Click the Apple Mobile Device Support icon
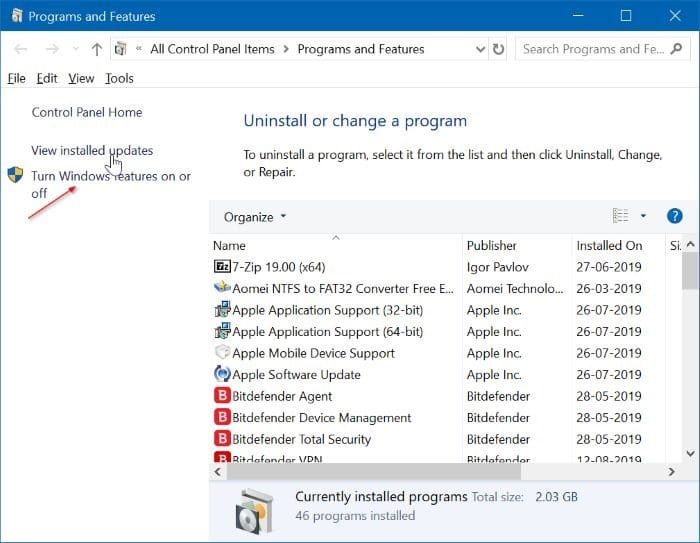This screenshot has height=543, width=700. [222, 352]
